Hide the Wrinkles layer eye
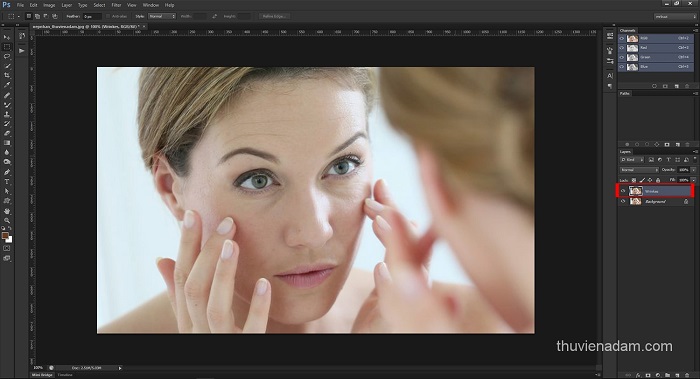700x379 pixels. click(623, 191)
